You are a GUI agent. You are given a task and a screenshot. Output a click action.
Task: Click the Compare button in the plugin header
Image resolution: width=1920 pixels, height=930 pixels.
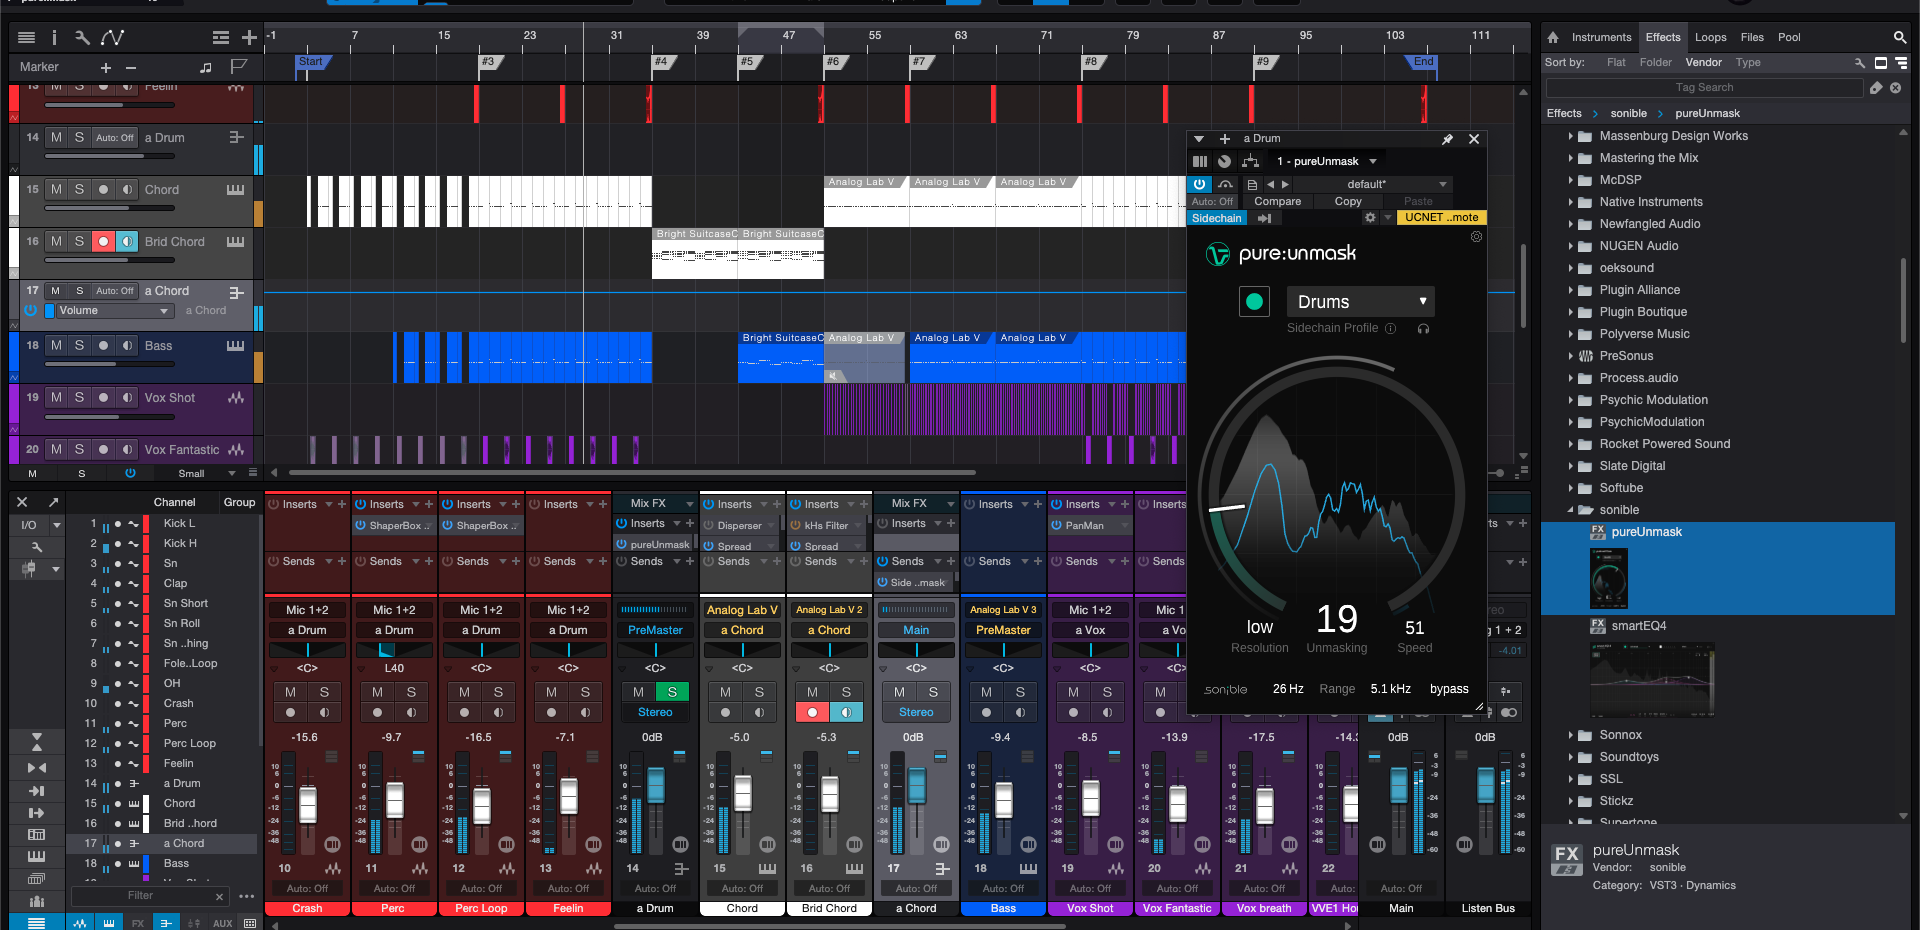coord(1277,201)
